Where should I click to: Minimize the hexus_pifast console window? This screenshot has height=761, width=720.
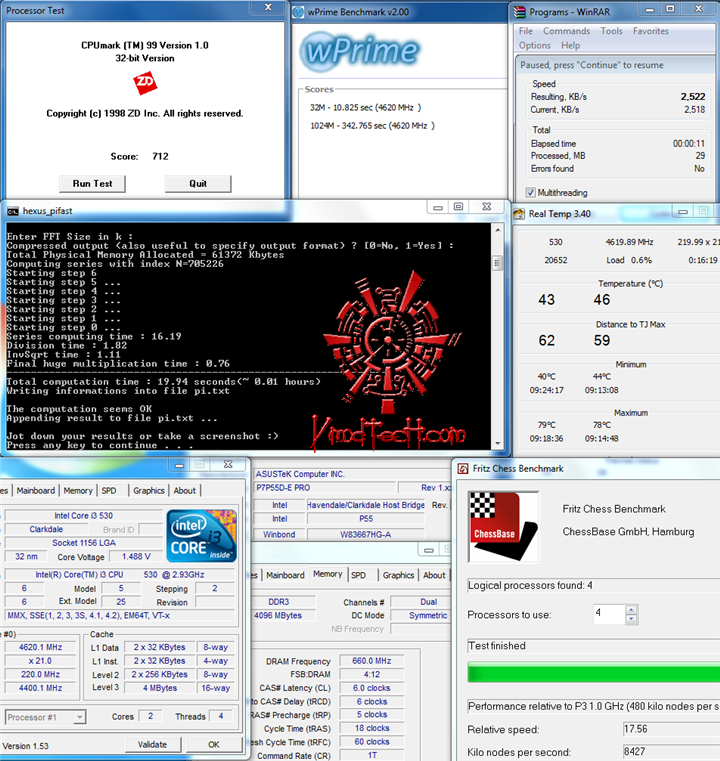coord(438,207)
